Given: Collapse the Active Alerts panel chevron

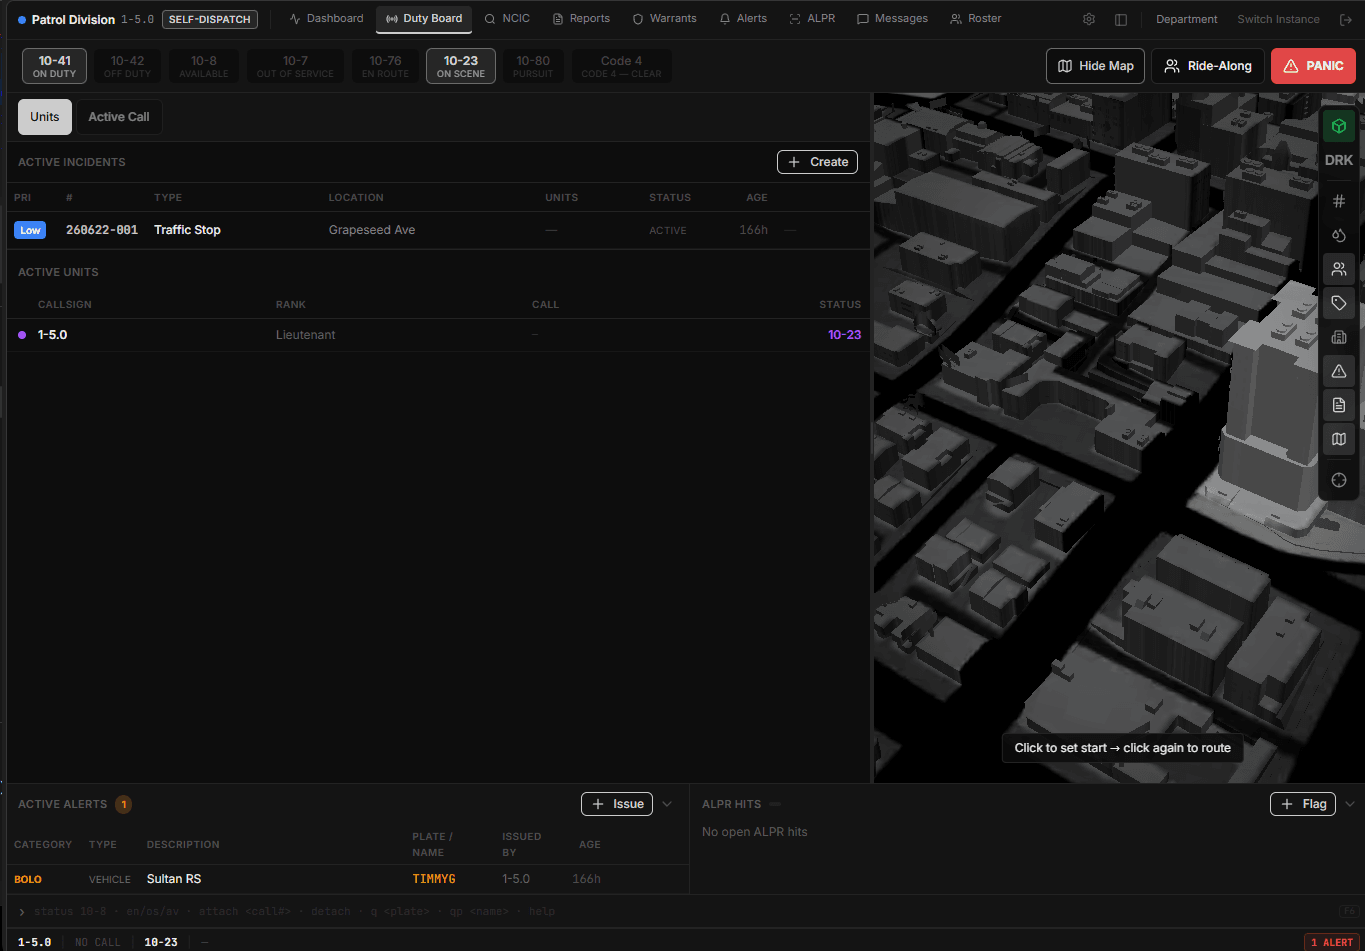Looking at the screenshot, I should tap(667, 804).
